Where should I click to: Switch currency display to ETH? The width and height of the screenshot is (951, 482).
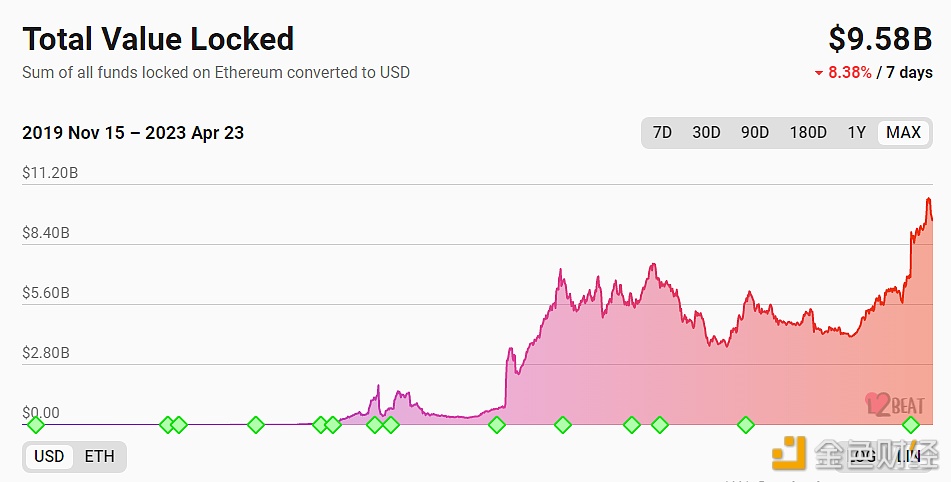[x=99, y=457]
